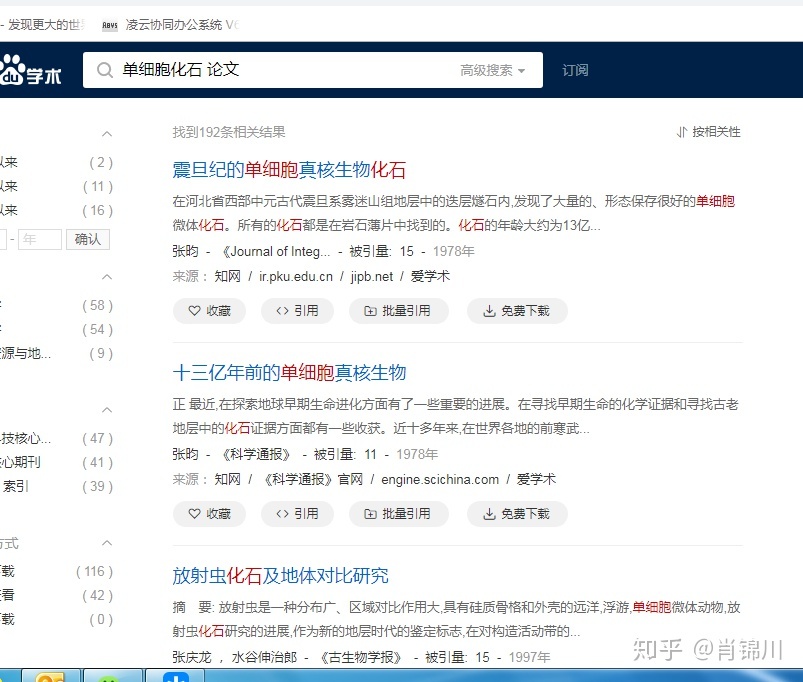Click the Baidu Xueshu paw logo
The width and height of the screenshot is (803, 682).
pos(14,70)
